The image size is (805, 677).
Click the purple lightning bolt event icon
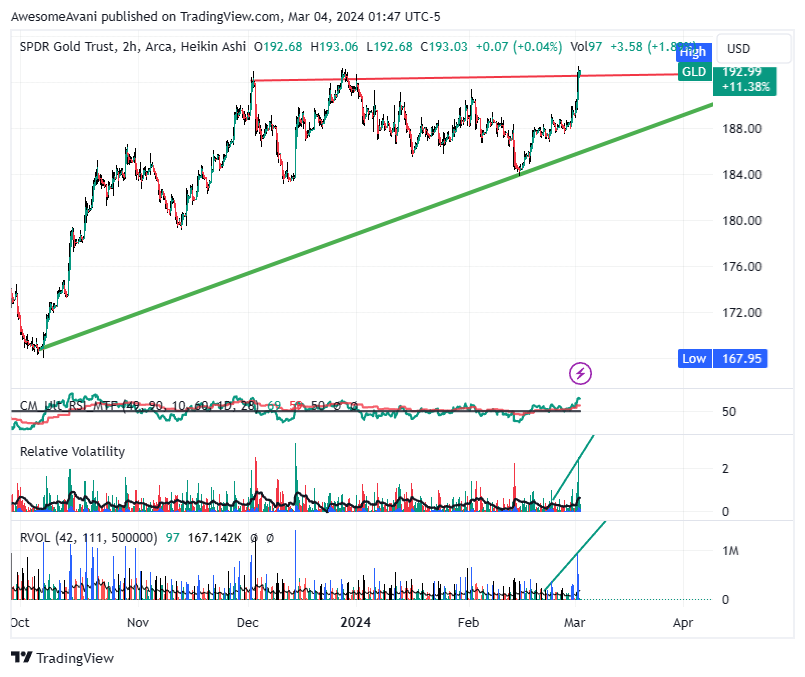pos(580,373)
